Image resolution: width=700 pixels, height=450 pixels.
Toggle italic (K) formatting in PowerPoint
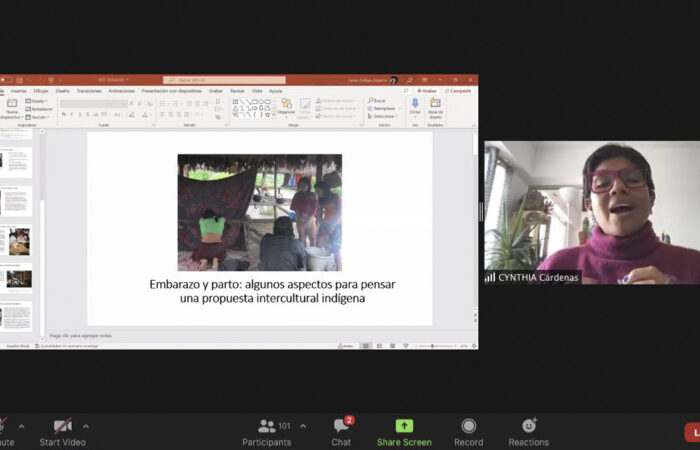pos(72,115)
